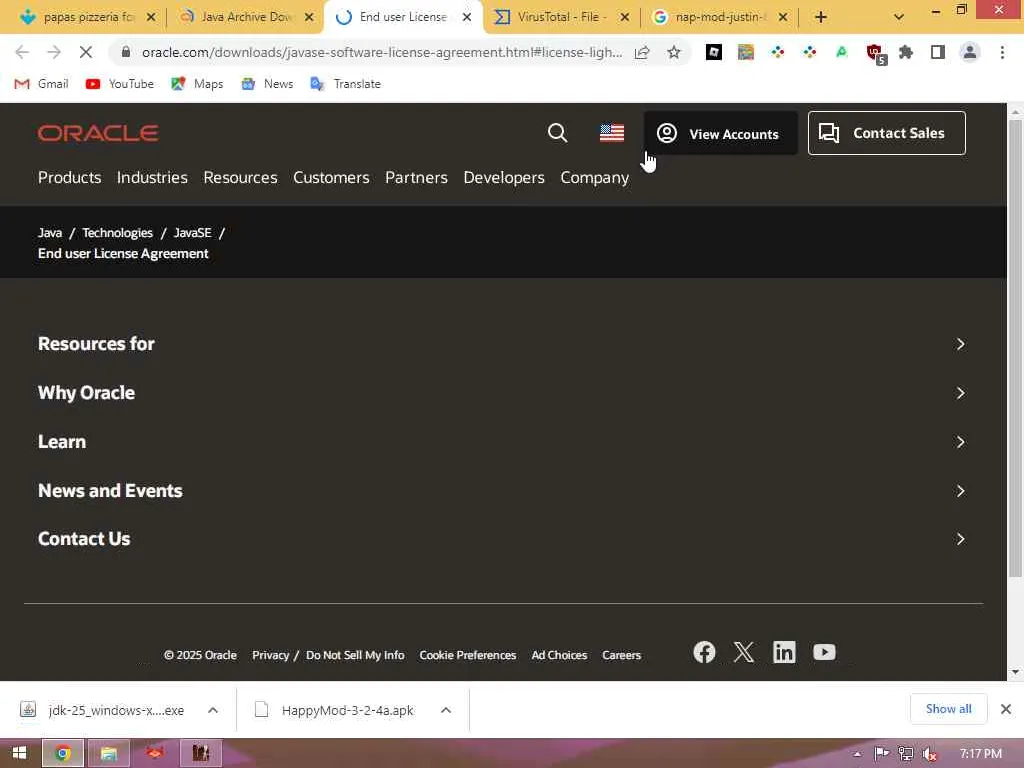Click the address bar URL field
Screen dimensions: 1024x768
pos(382,52)
